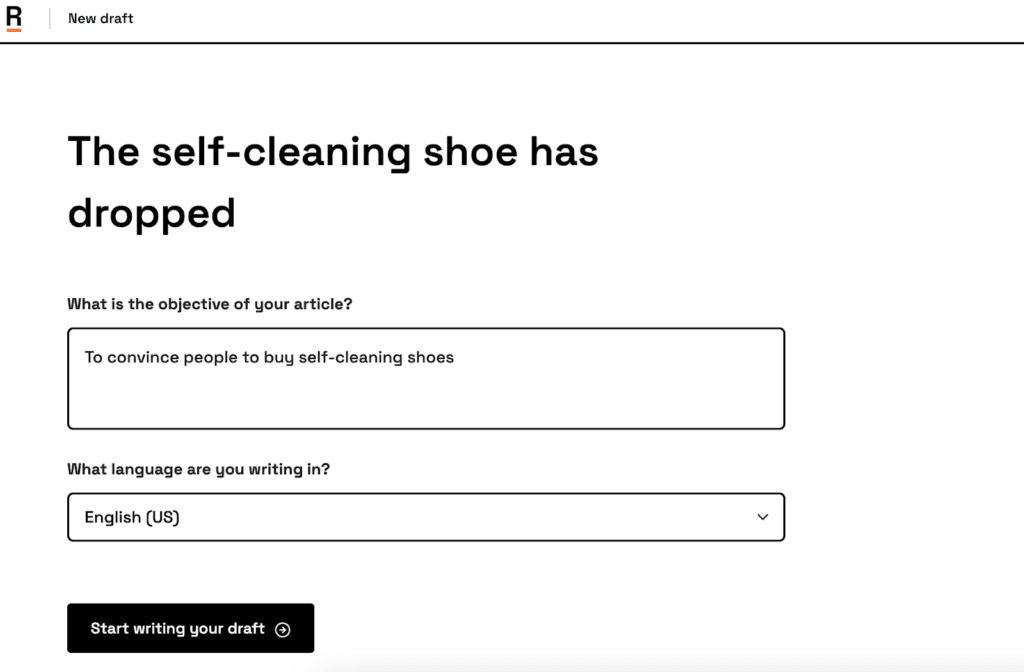Click the 'English (US)' selected value text
The height and width of the screenshot is (672, 1024).
pyautogui.click(x=131, y=517)
